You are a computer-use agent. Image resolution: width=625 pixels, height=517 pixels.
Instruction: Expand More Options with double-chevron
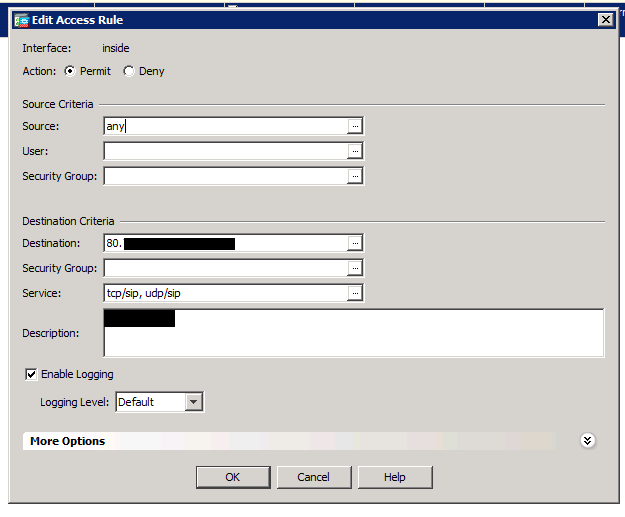click(588, 441)
